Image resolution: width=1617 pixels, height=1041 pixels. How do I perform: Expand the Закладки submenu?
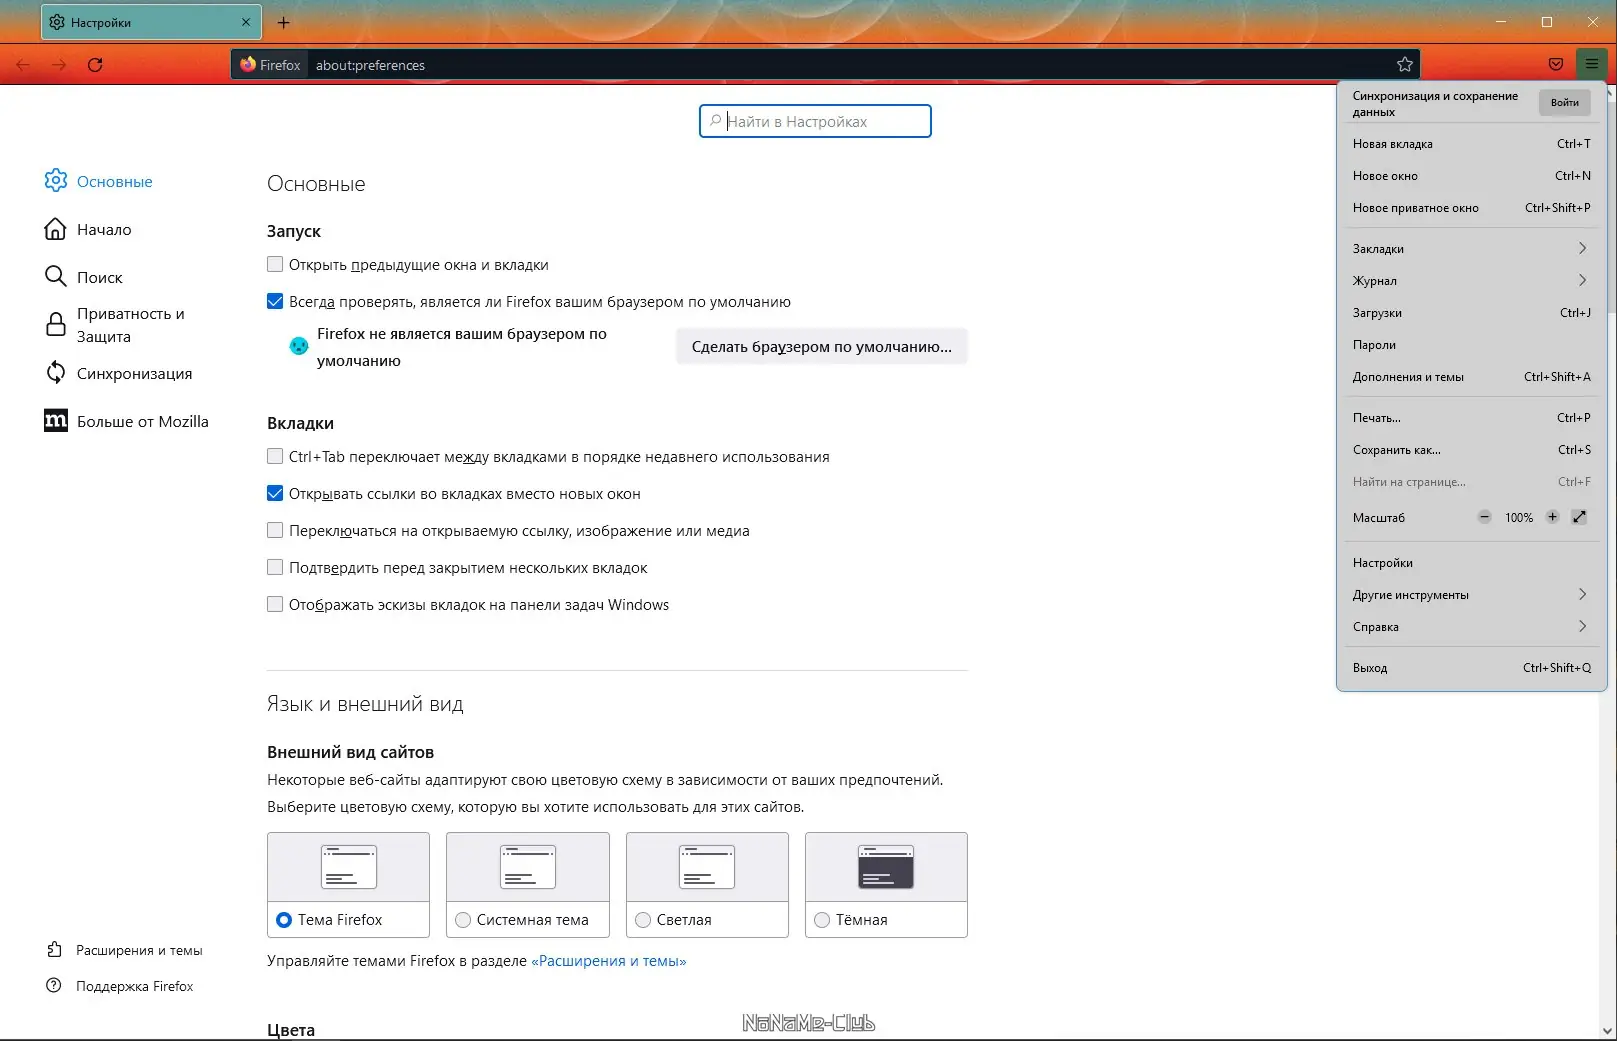tap(1471, 249)
